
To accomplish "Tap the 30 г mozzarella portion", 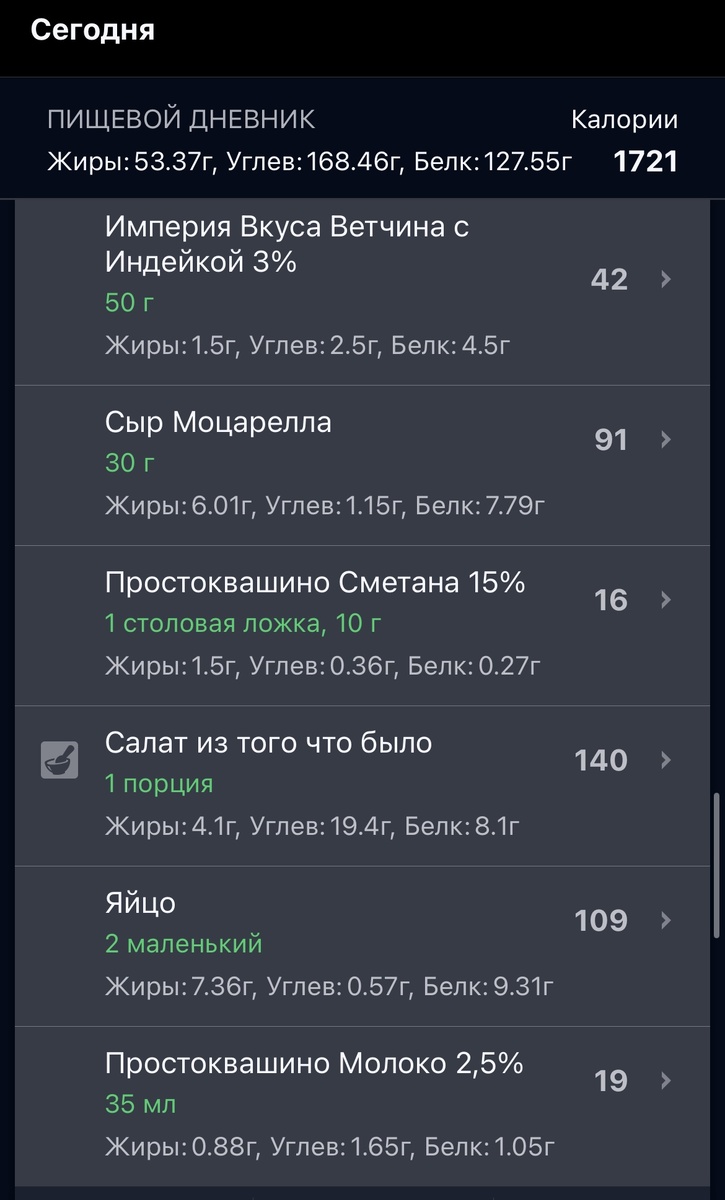I will [x=130, y=463].
